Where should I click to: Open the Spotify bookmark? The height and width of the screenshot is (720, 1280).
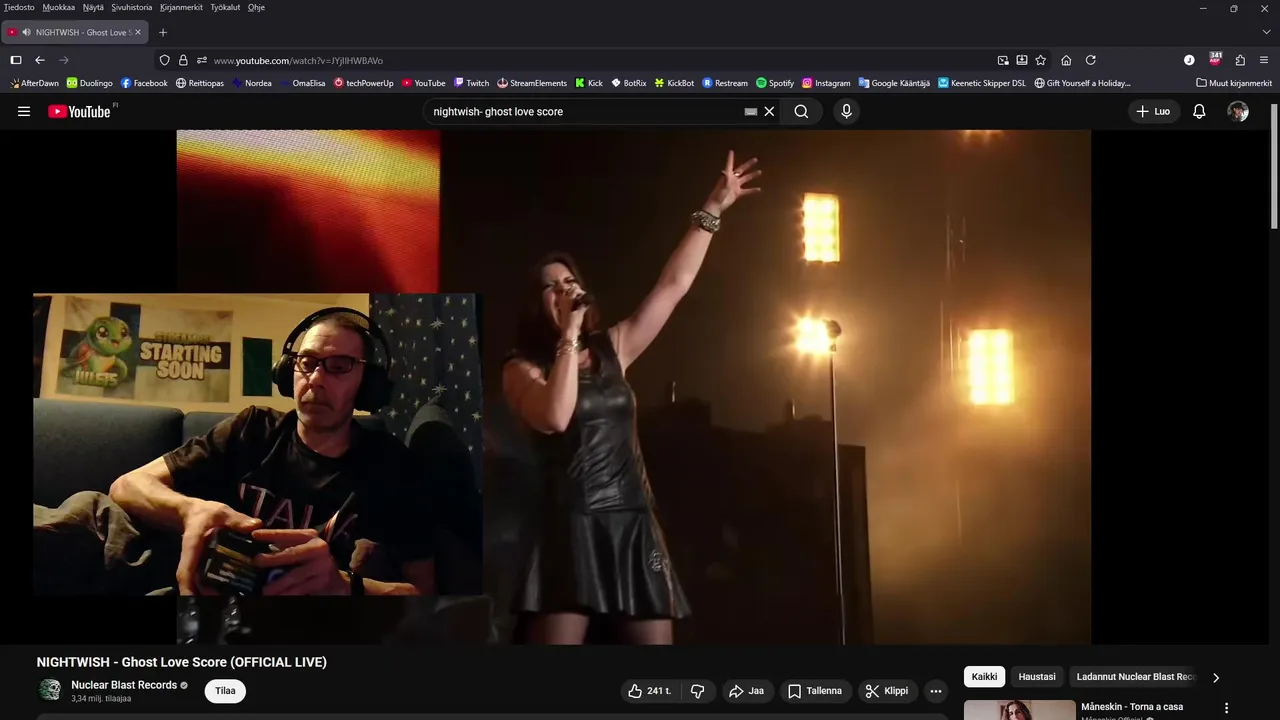pos(775,83)
